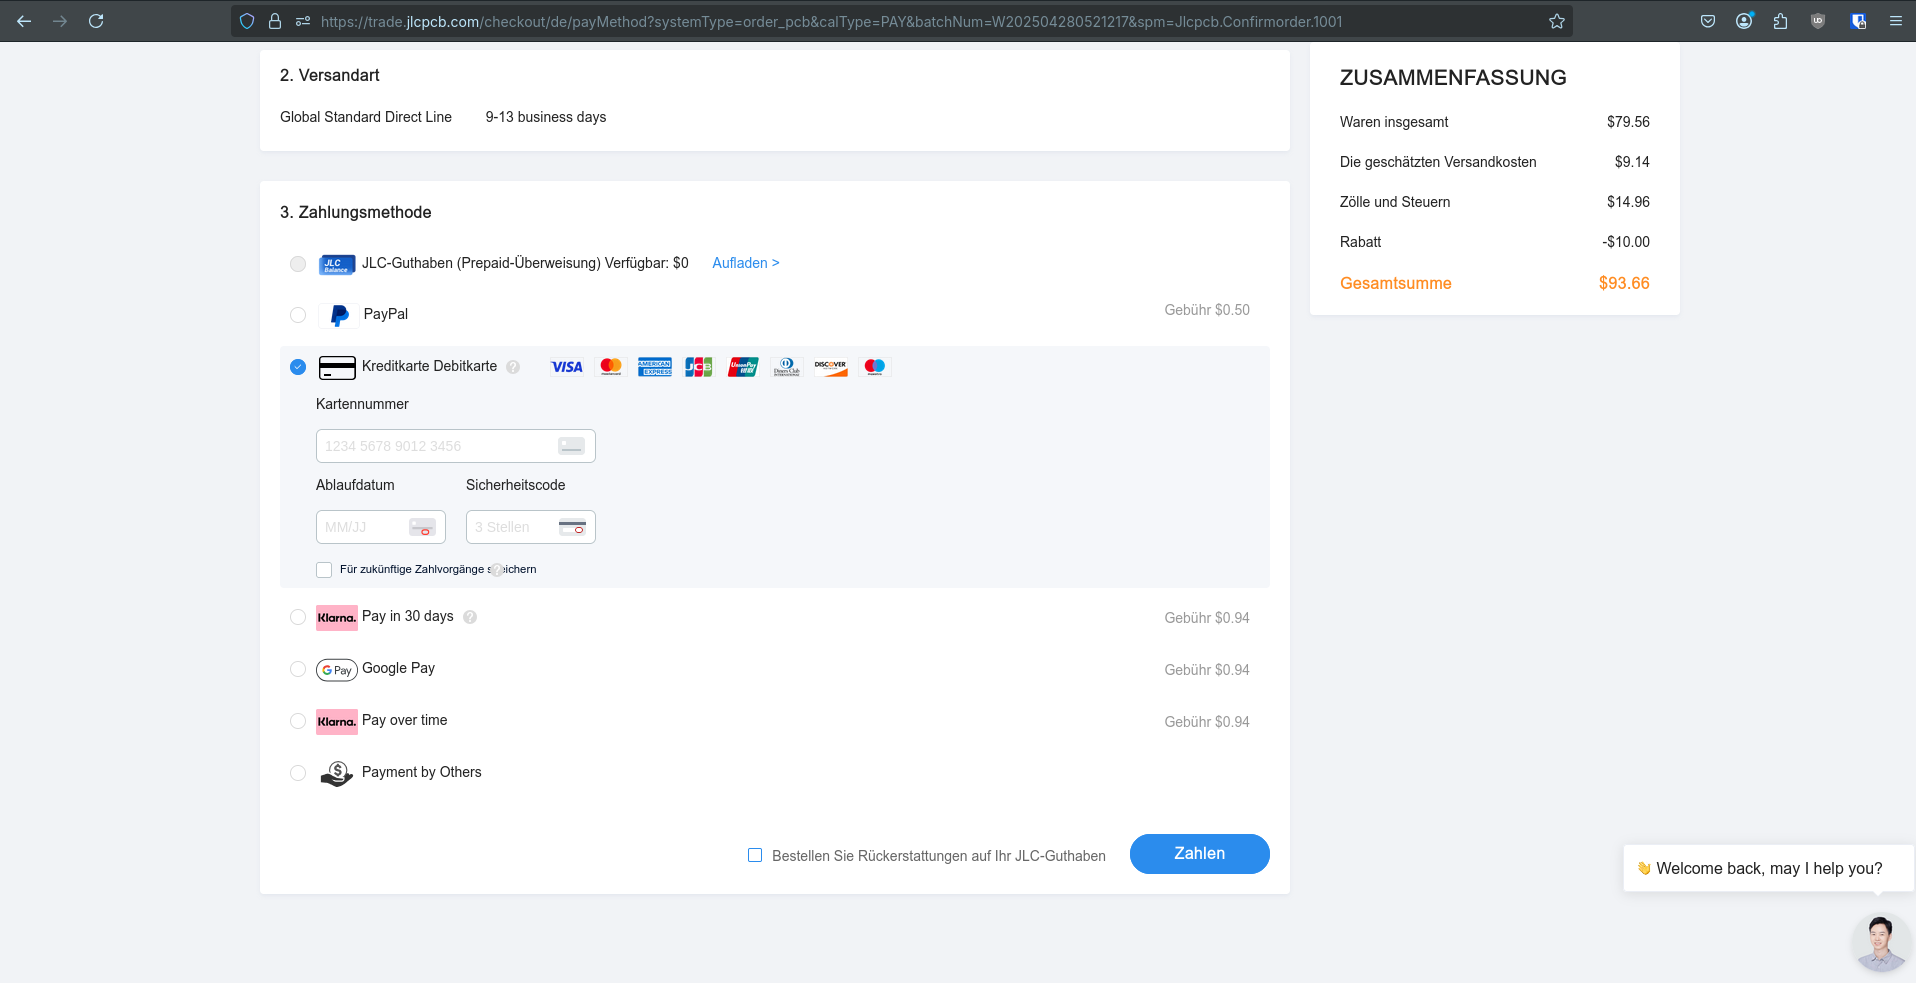Select Klarna Pay in 30 days radio button

[x=298, y=617]
